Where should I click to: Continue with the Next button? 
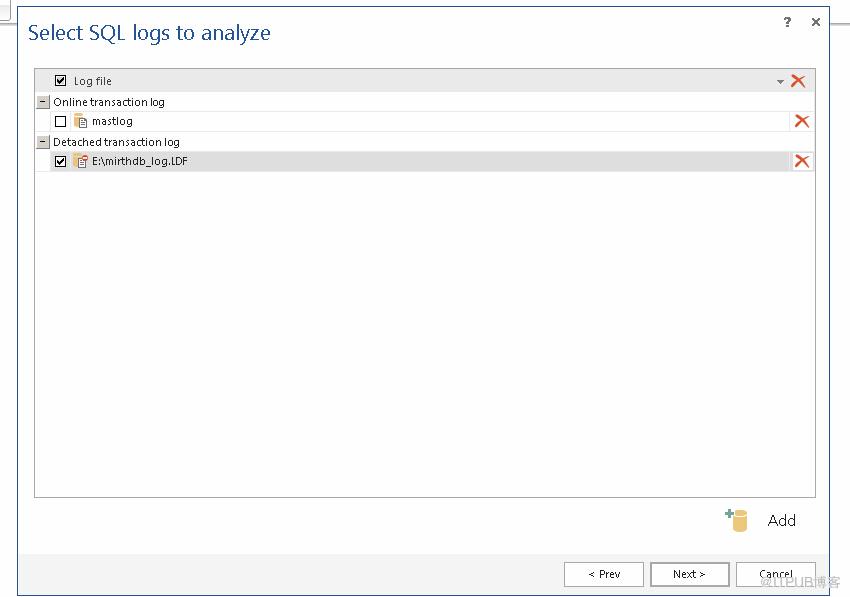(690, 574)
